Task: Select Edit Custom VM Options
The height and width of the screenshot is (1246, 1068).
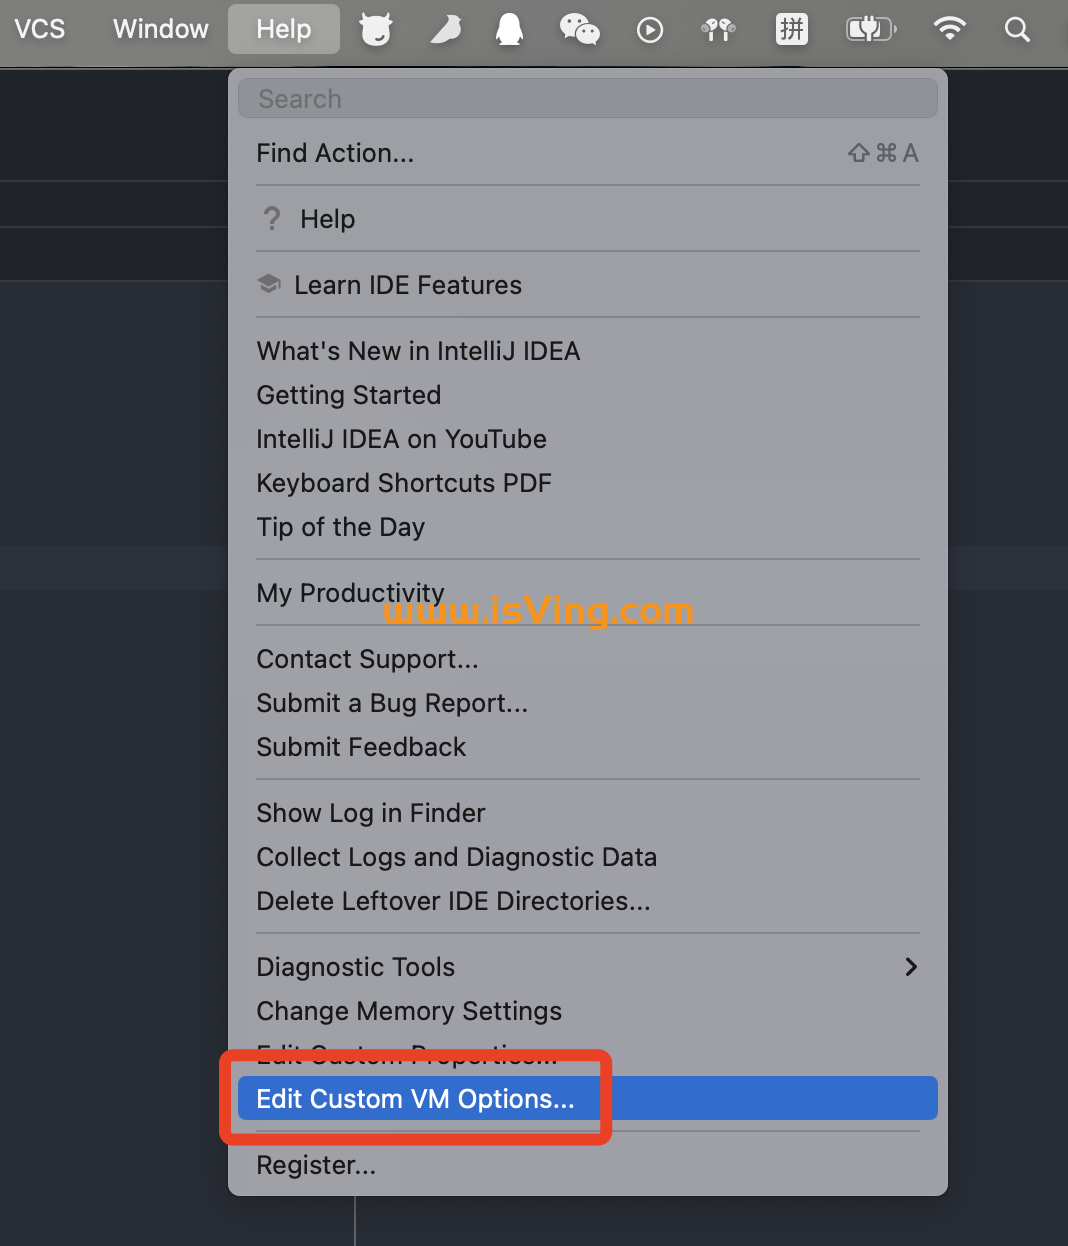Action: coord(415,1098)
